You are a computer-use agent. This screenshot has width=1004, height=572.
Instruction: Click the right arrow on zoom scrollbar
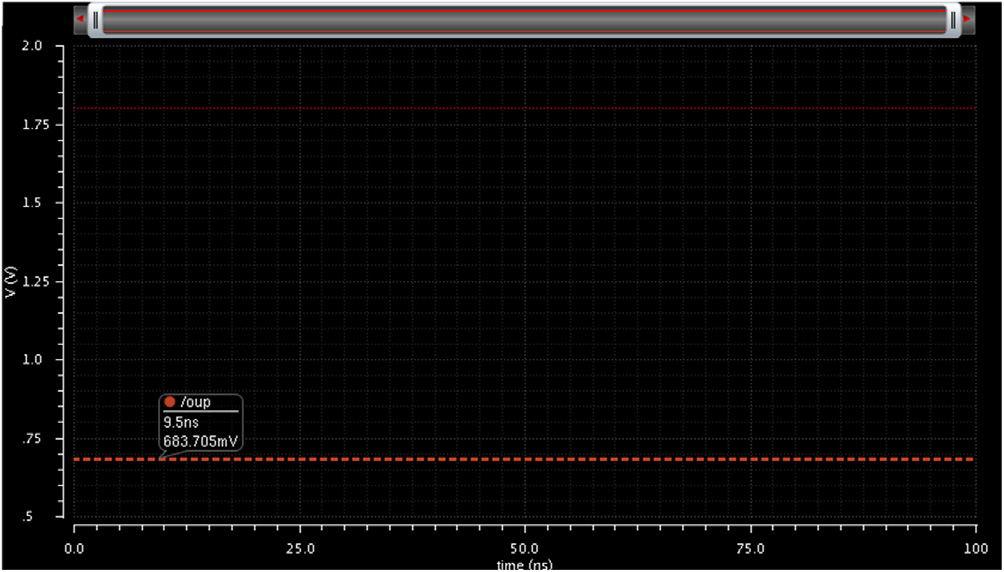[967, 18]
